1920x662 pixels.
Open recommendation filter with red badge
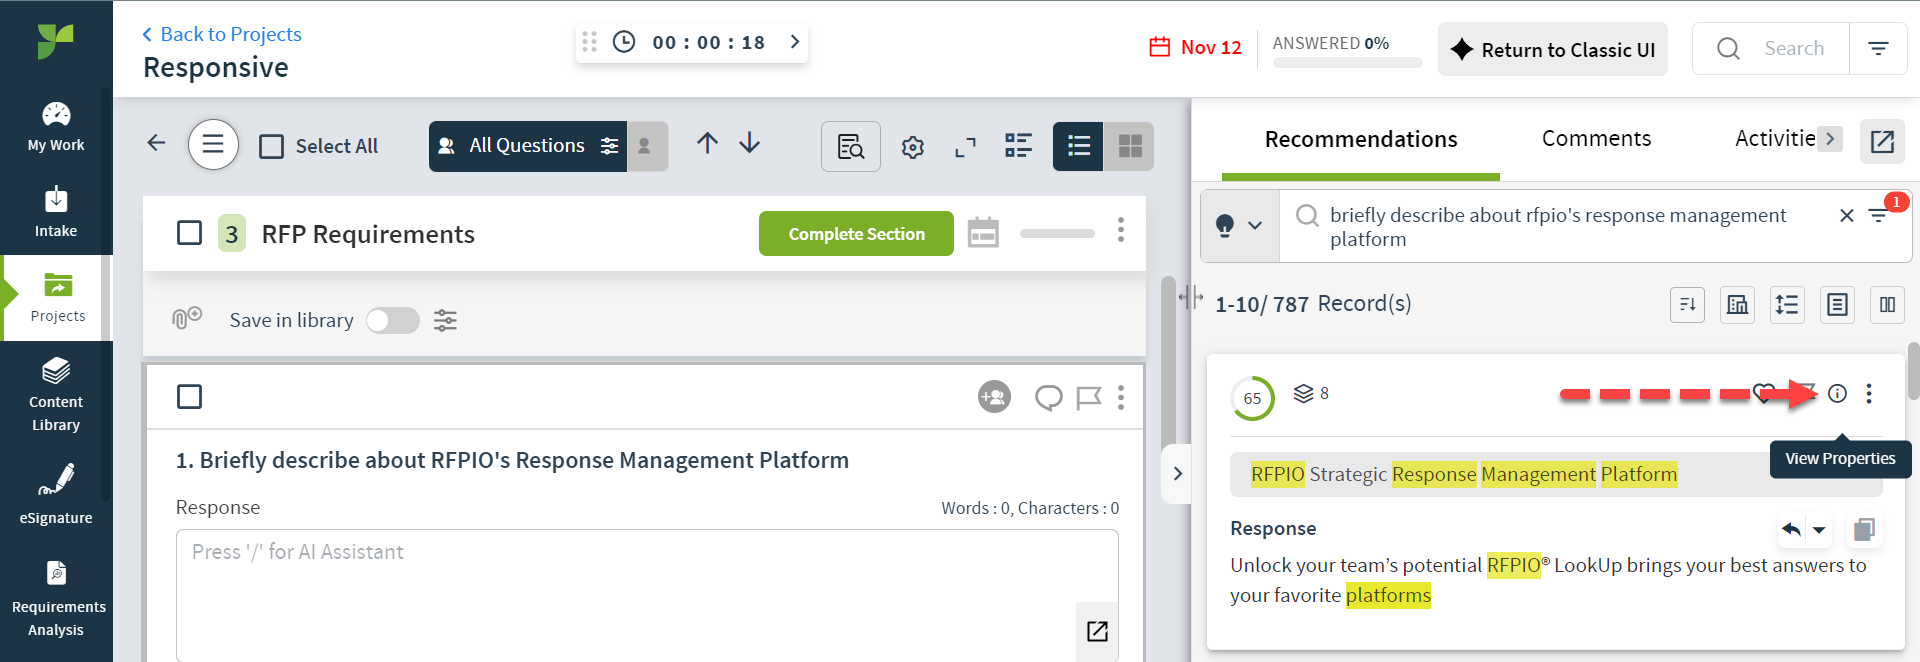(x=1880, y=215)
